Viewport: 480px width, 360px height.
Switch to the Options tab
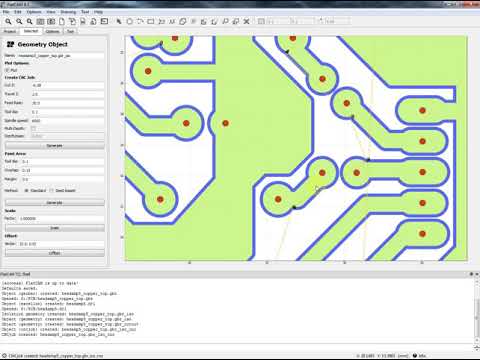click(53, 31)
